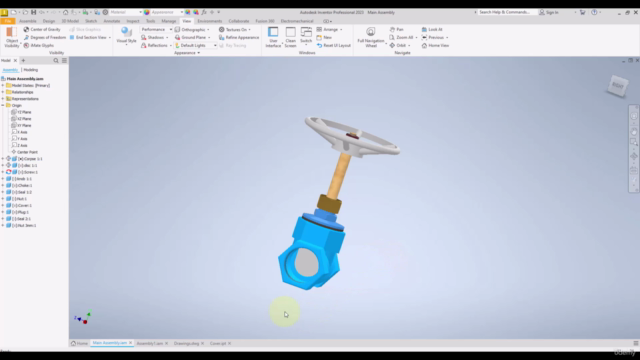Open the Help question mark icon

point(594,12)
